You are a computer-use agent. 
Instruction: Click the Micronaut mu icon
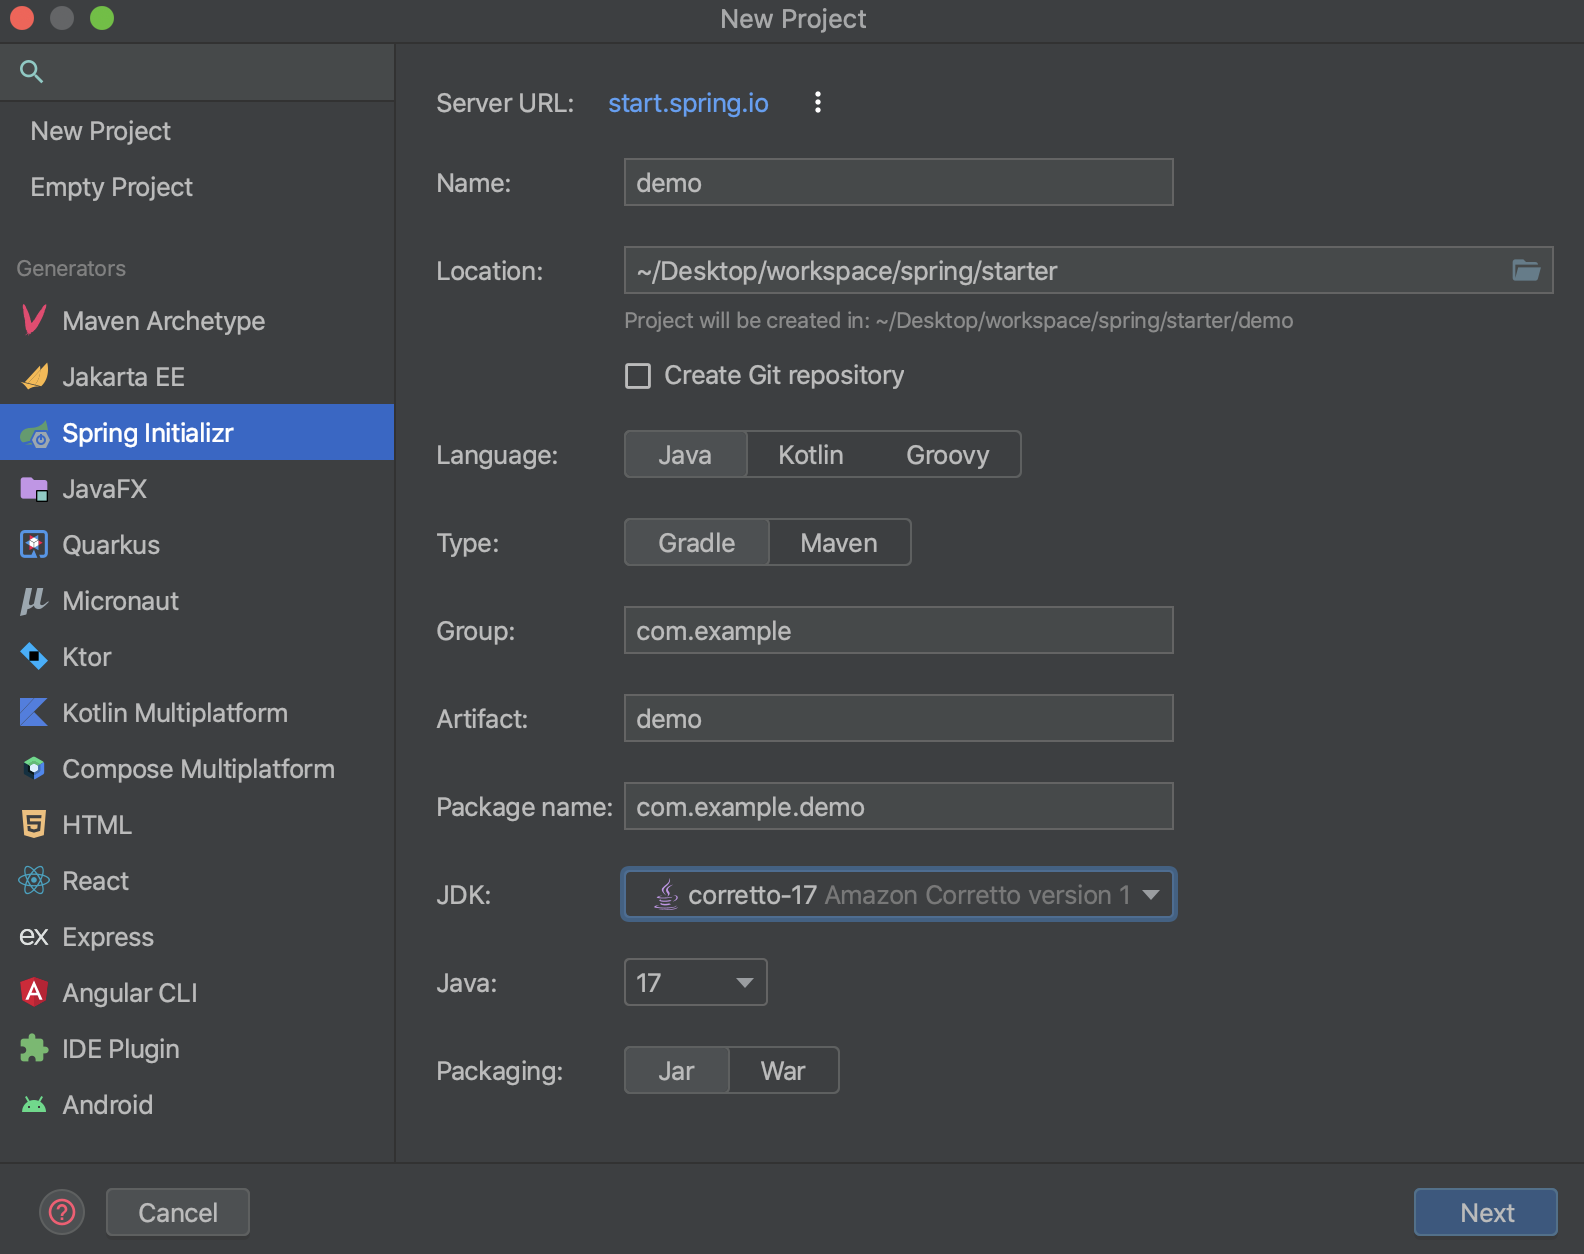(34, 600)
